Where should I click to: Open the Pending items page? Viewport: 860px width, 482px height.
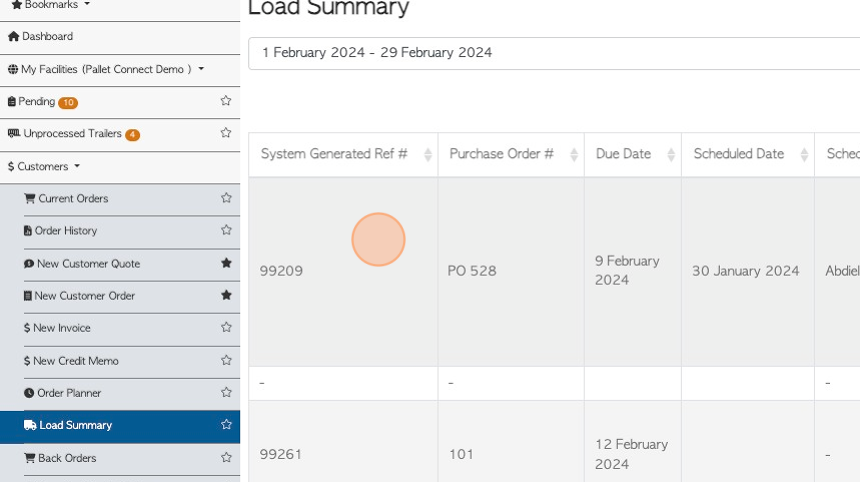tap(37, 101)
